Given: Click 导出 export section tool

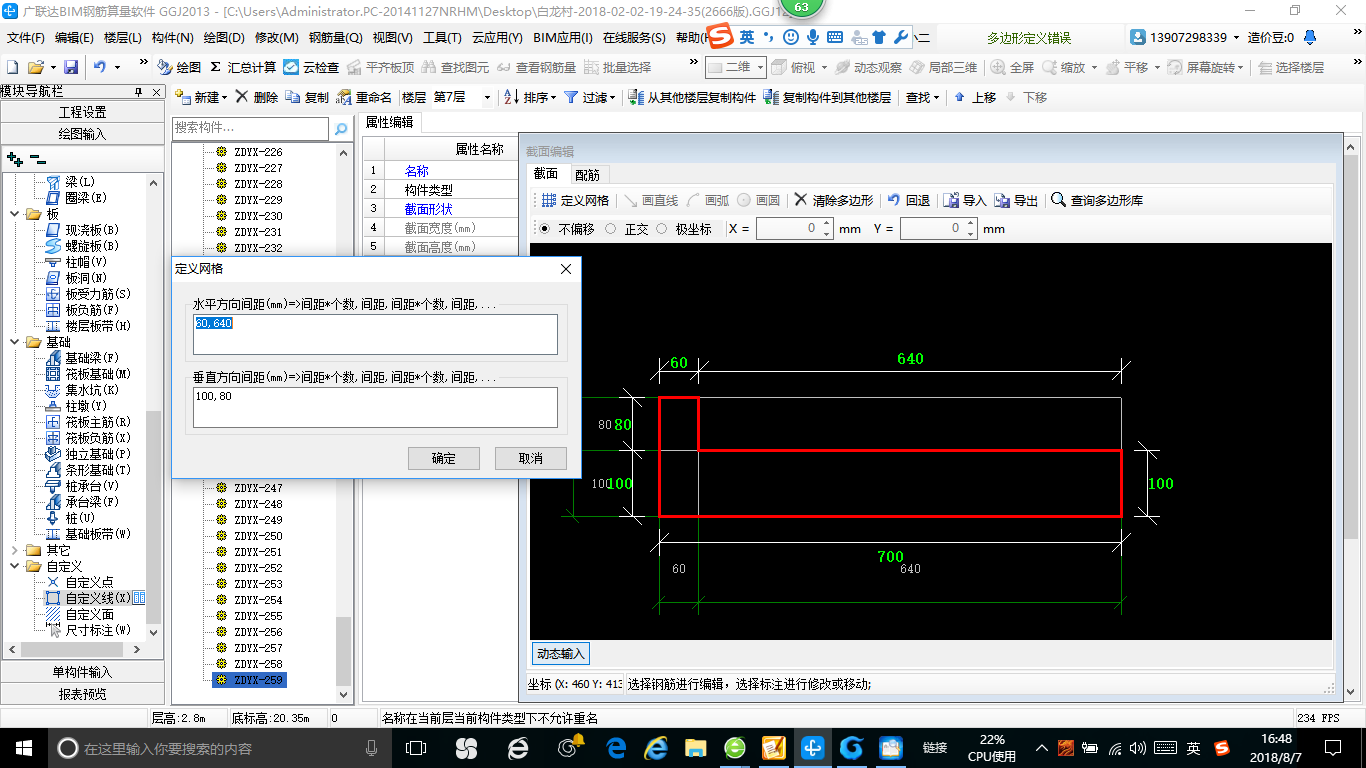Looking at the screenshot, I should [x=1017, y=200].
